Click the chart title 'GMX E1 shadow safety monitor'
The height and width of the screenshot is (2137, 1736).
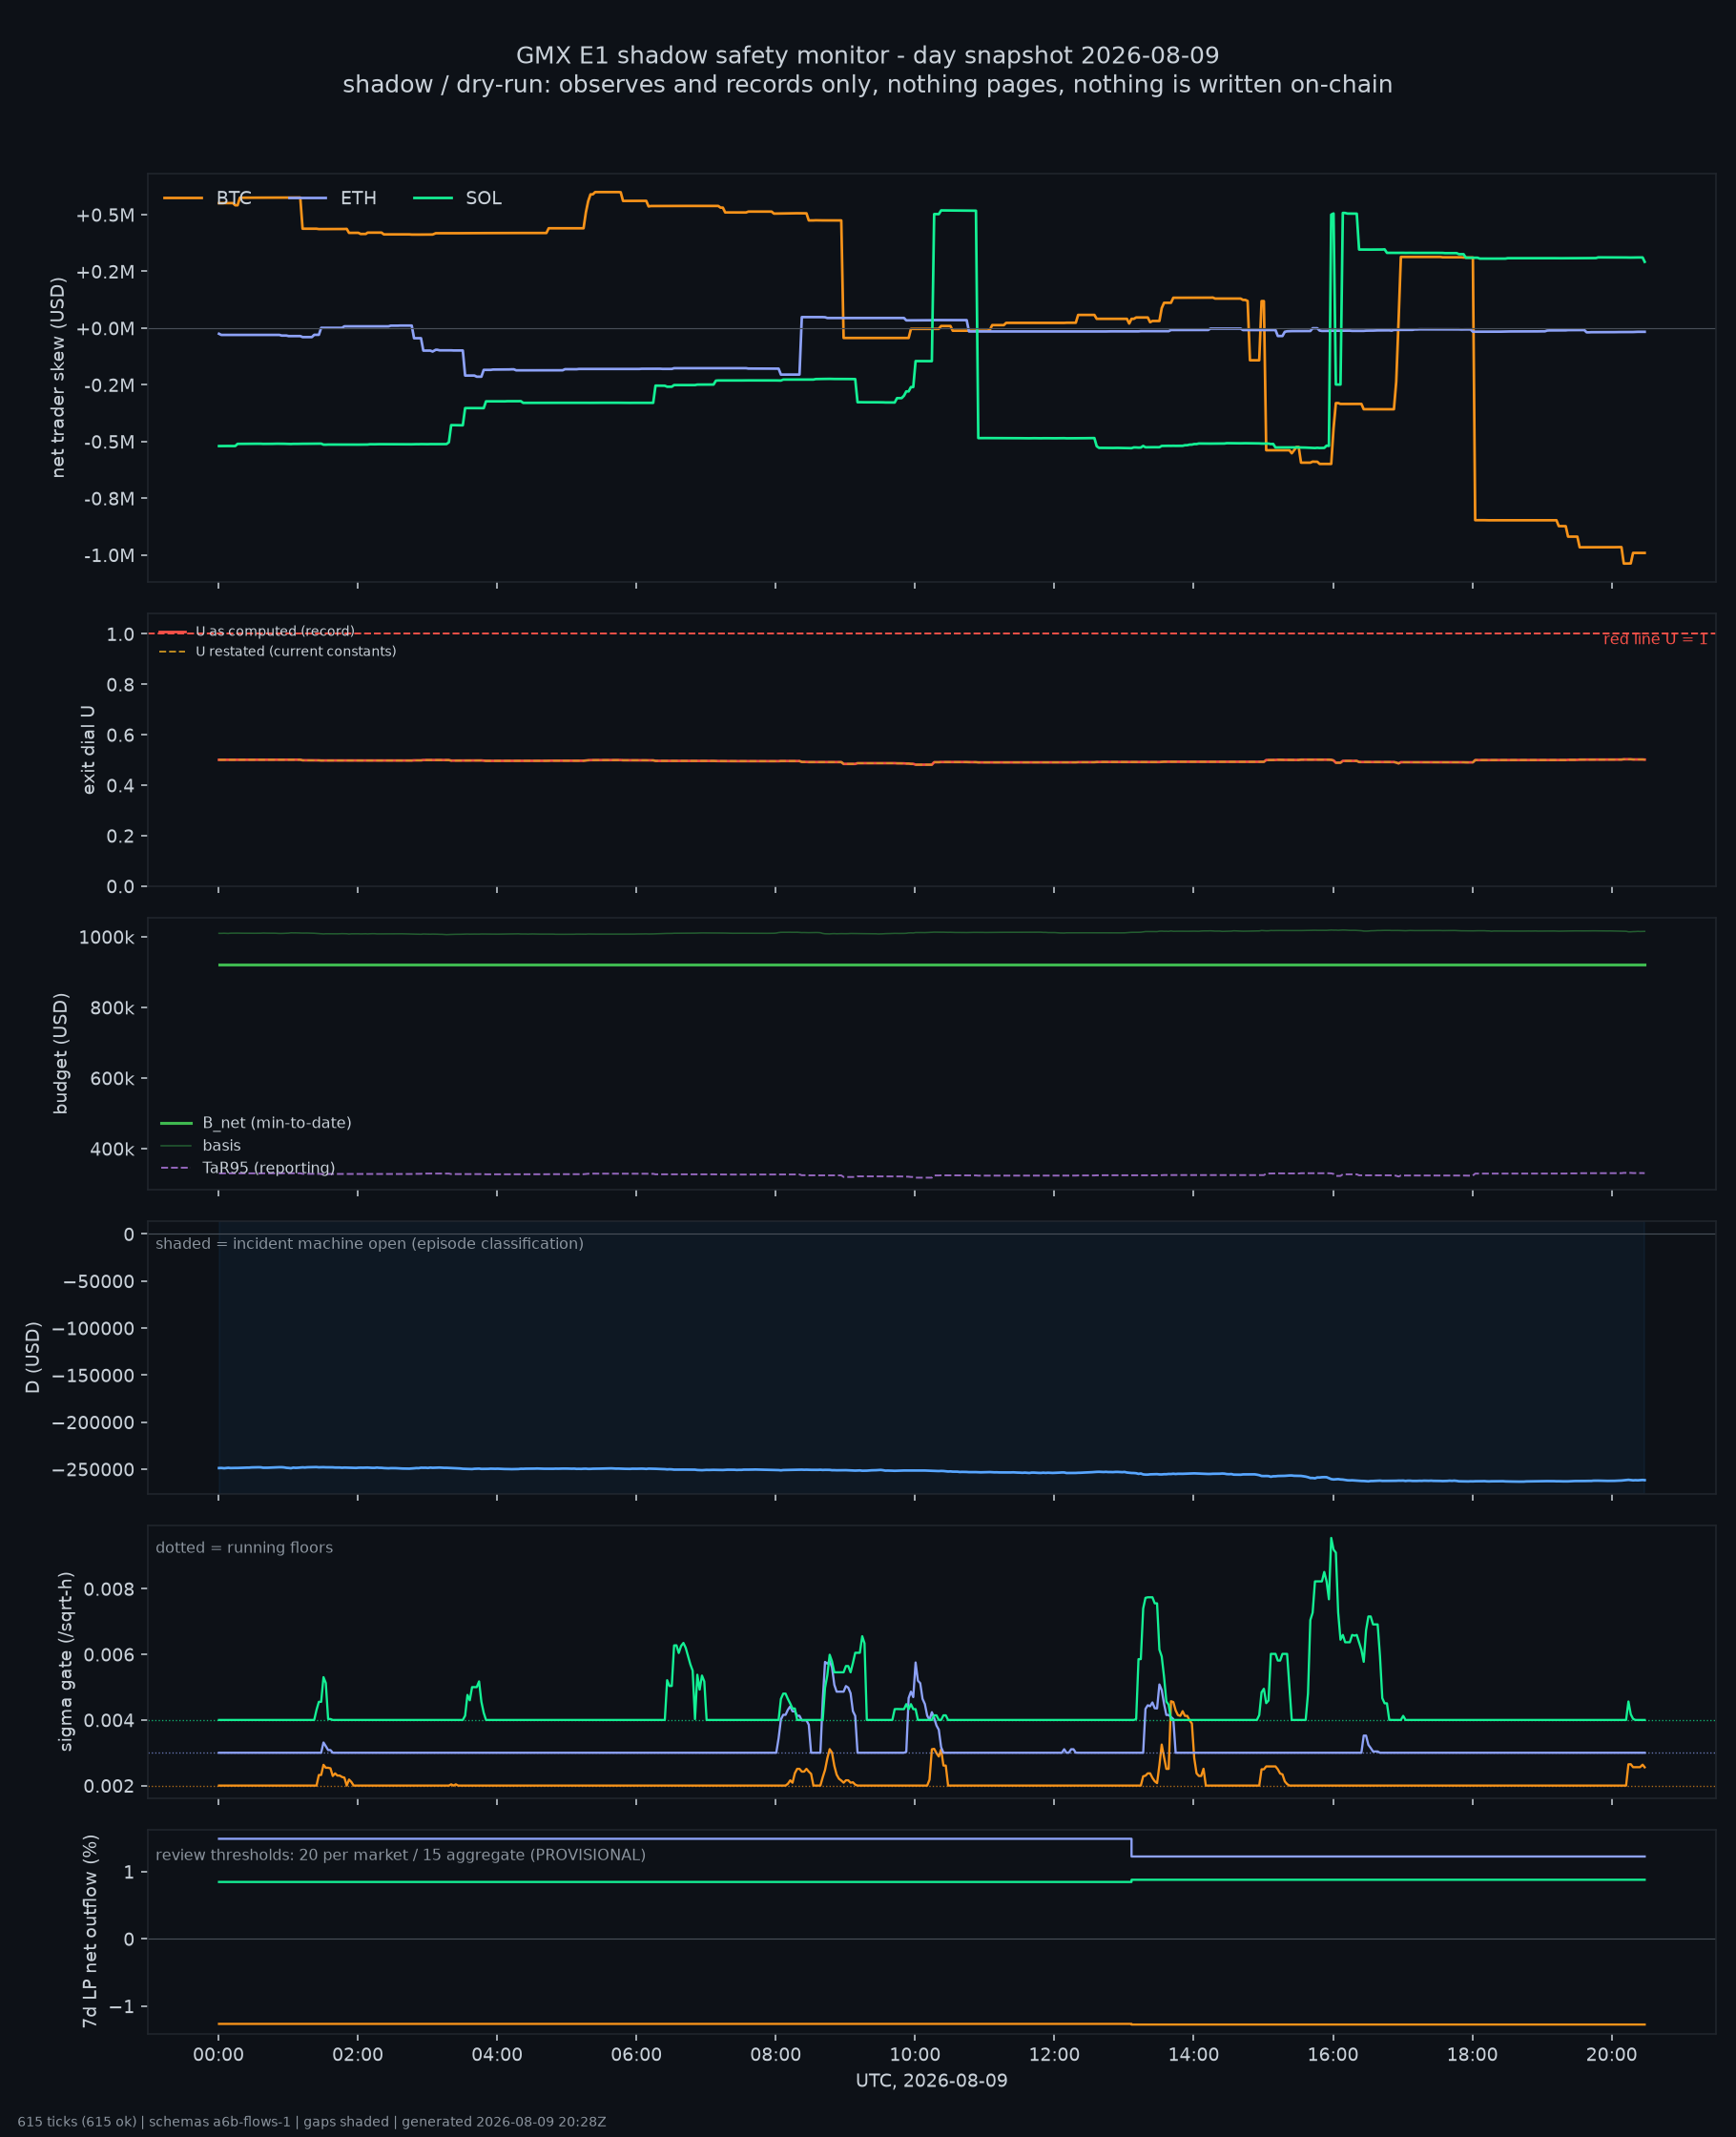(867, 55)
